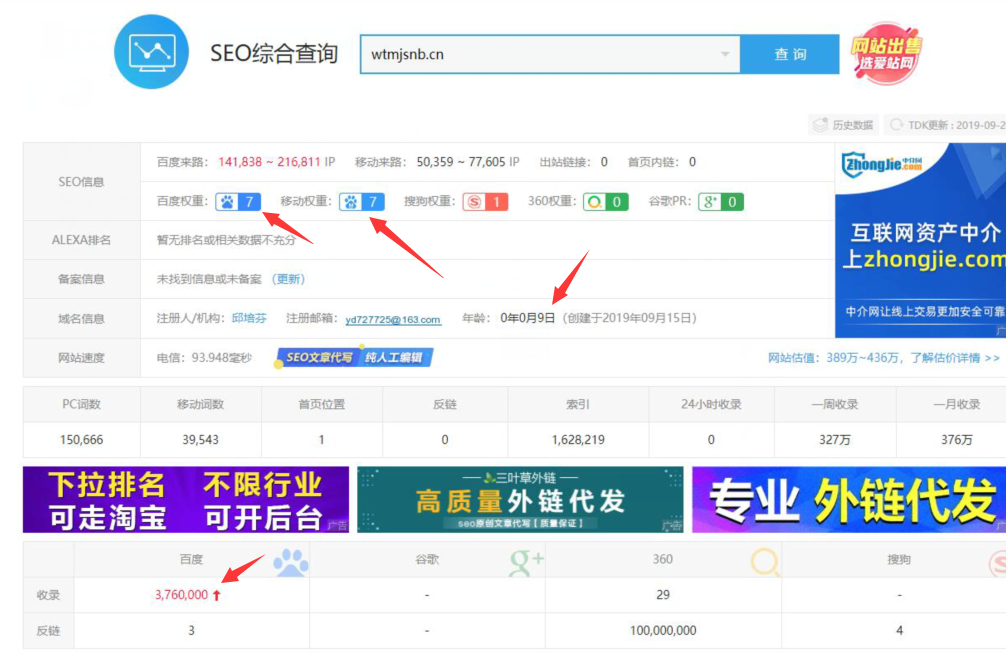Click registrant name 邱培芬 link

249,318
